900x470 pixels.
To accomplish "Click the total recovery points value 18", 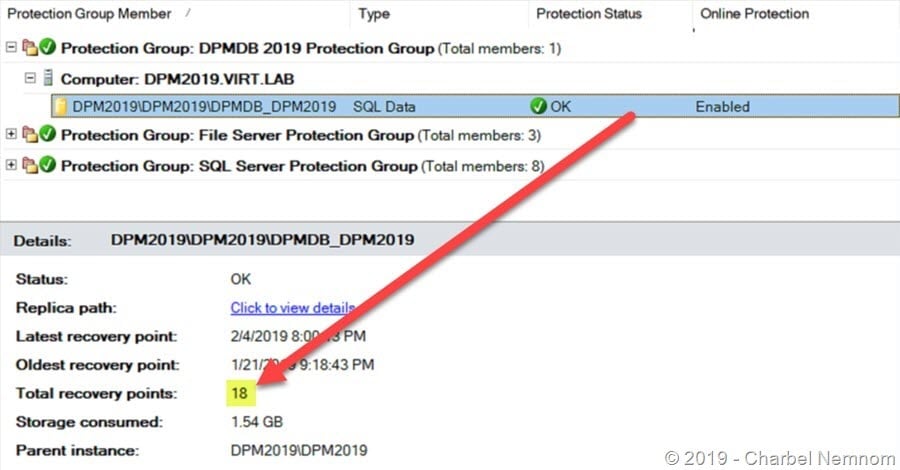I will [239, 393].
